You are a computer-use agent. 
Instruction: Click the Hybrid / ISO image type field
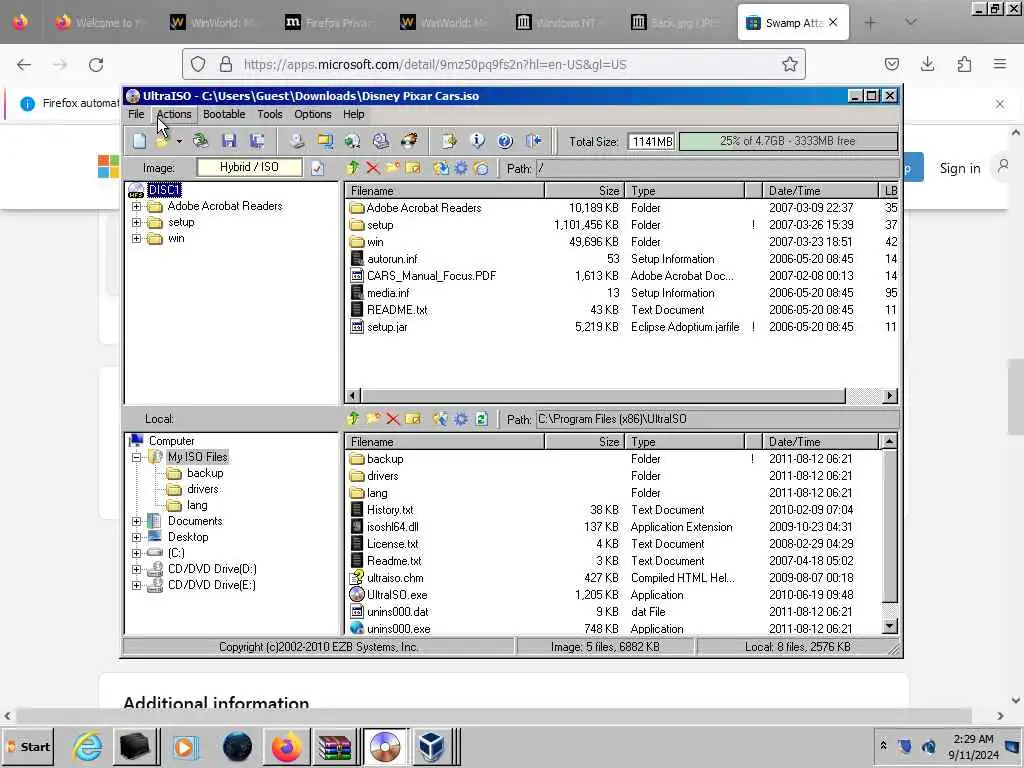pyautogui.click(x=249, y=167)
